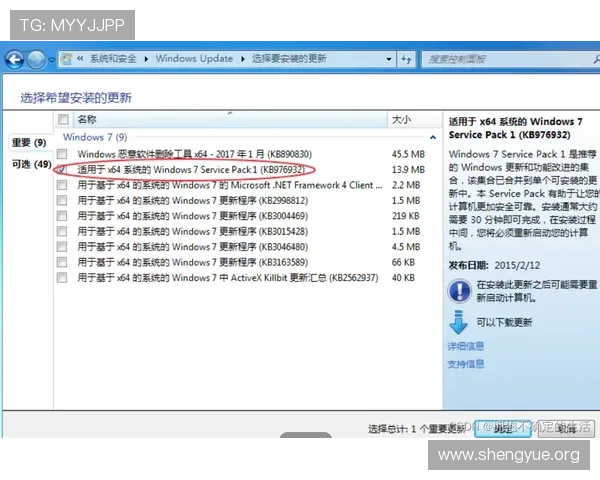This screenshot has width=600, height=480.
Task: Click Windows Update in the breadcrumb
Action: point(194,59)
